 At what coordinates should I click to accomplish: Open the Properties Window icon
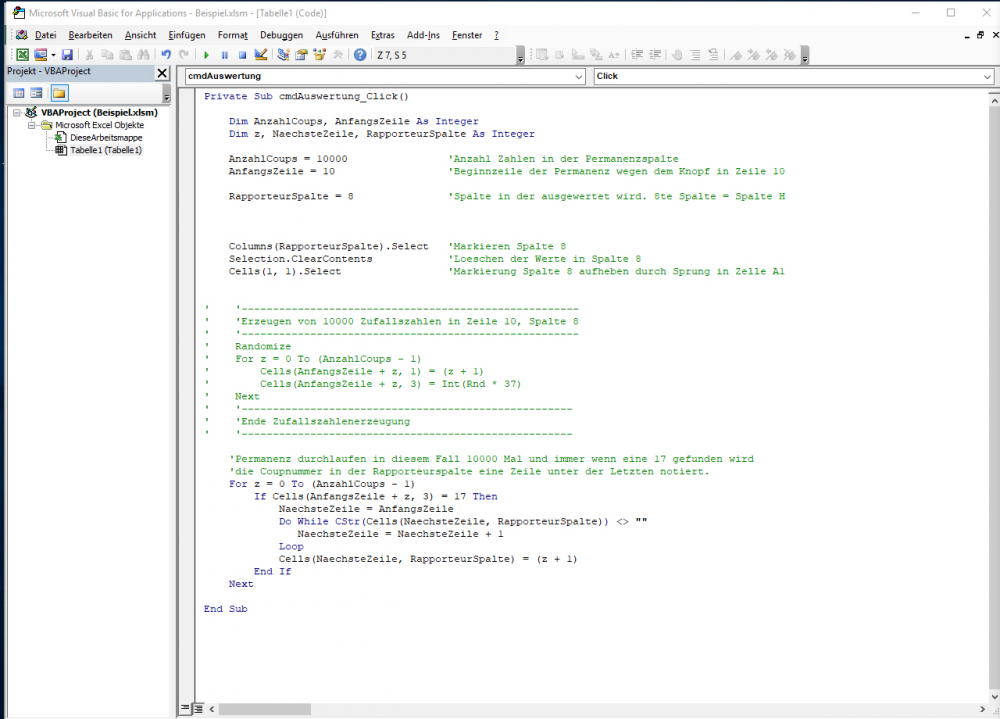click(301, 55)
